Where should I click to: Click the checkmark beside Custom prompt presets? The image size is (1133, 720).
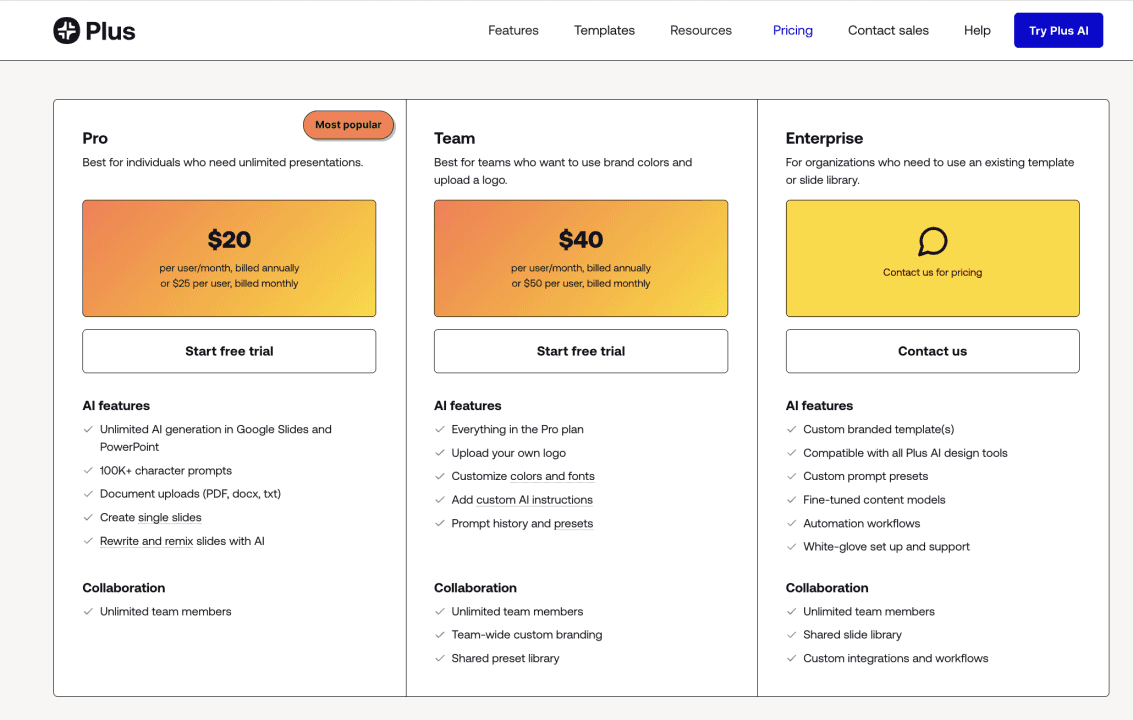tap(791, 476)
